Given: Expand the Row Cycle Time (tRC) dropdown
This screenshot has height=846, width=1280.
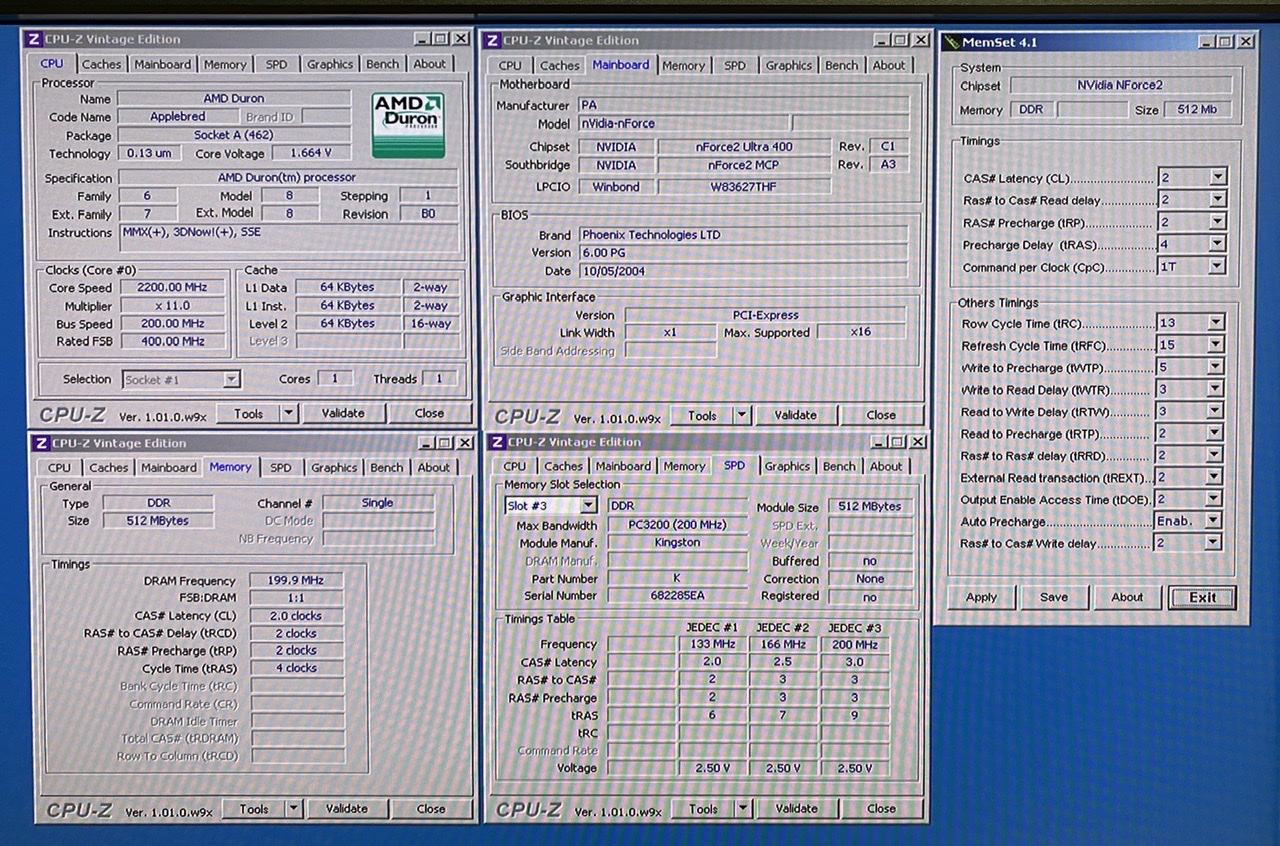Looking at the screenshot, I should pyautogui.click(x=1215, y=323).
